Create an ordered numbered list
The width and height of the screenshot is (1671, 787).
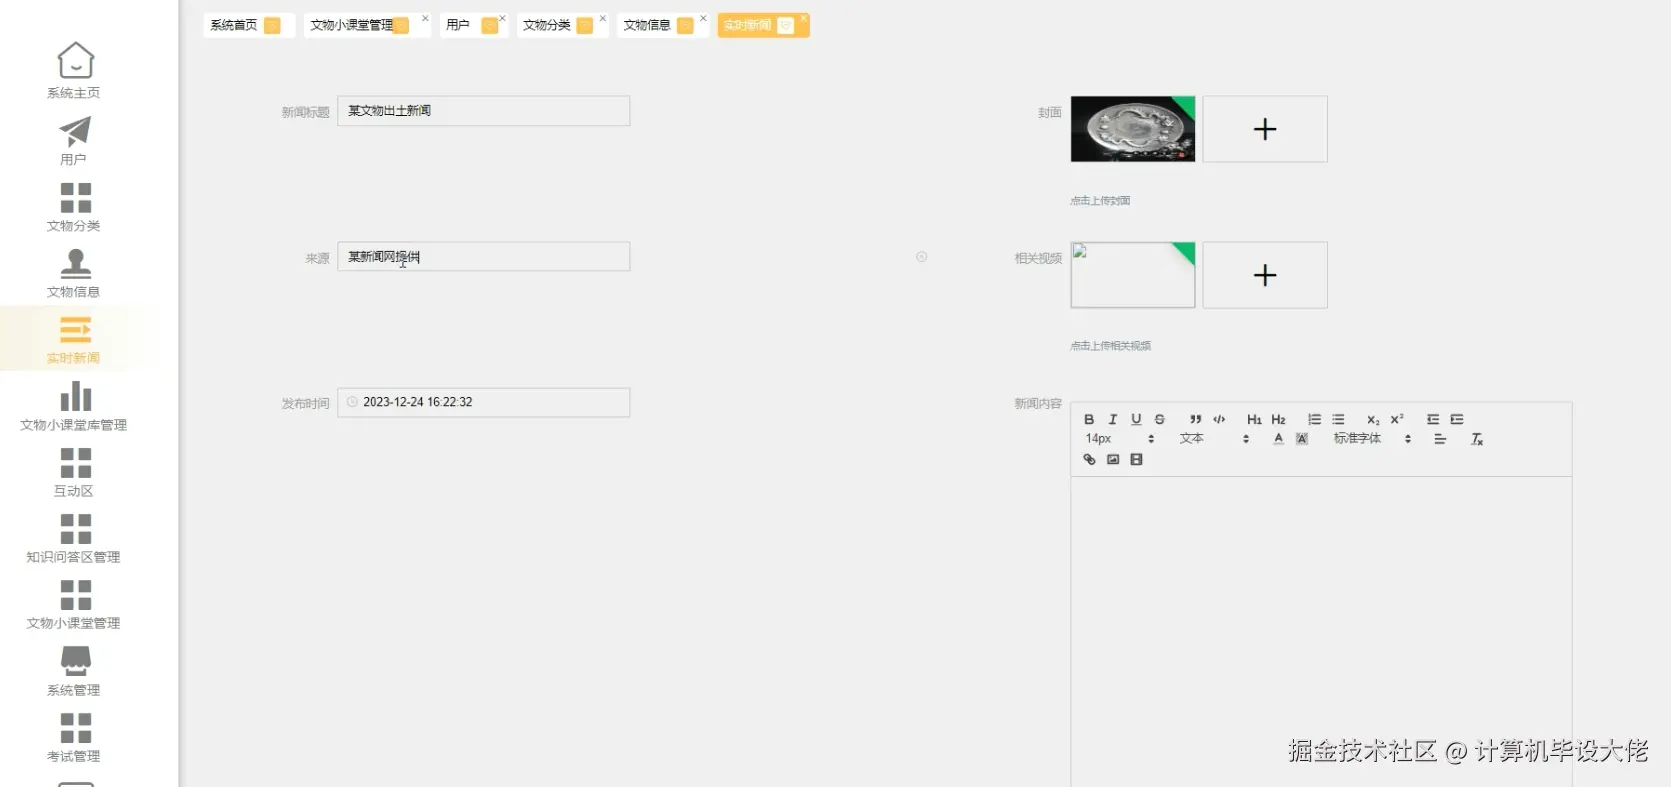pyautogui.click(x=1314, y=419)
